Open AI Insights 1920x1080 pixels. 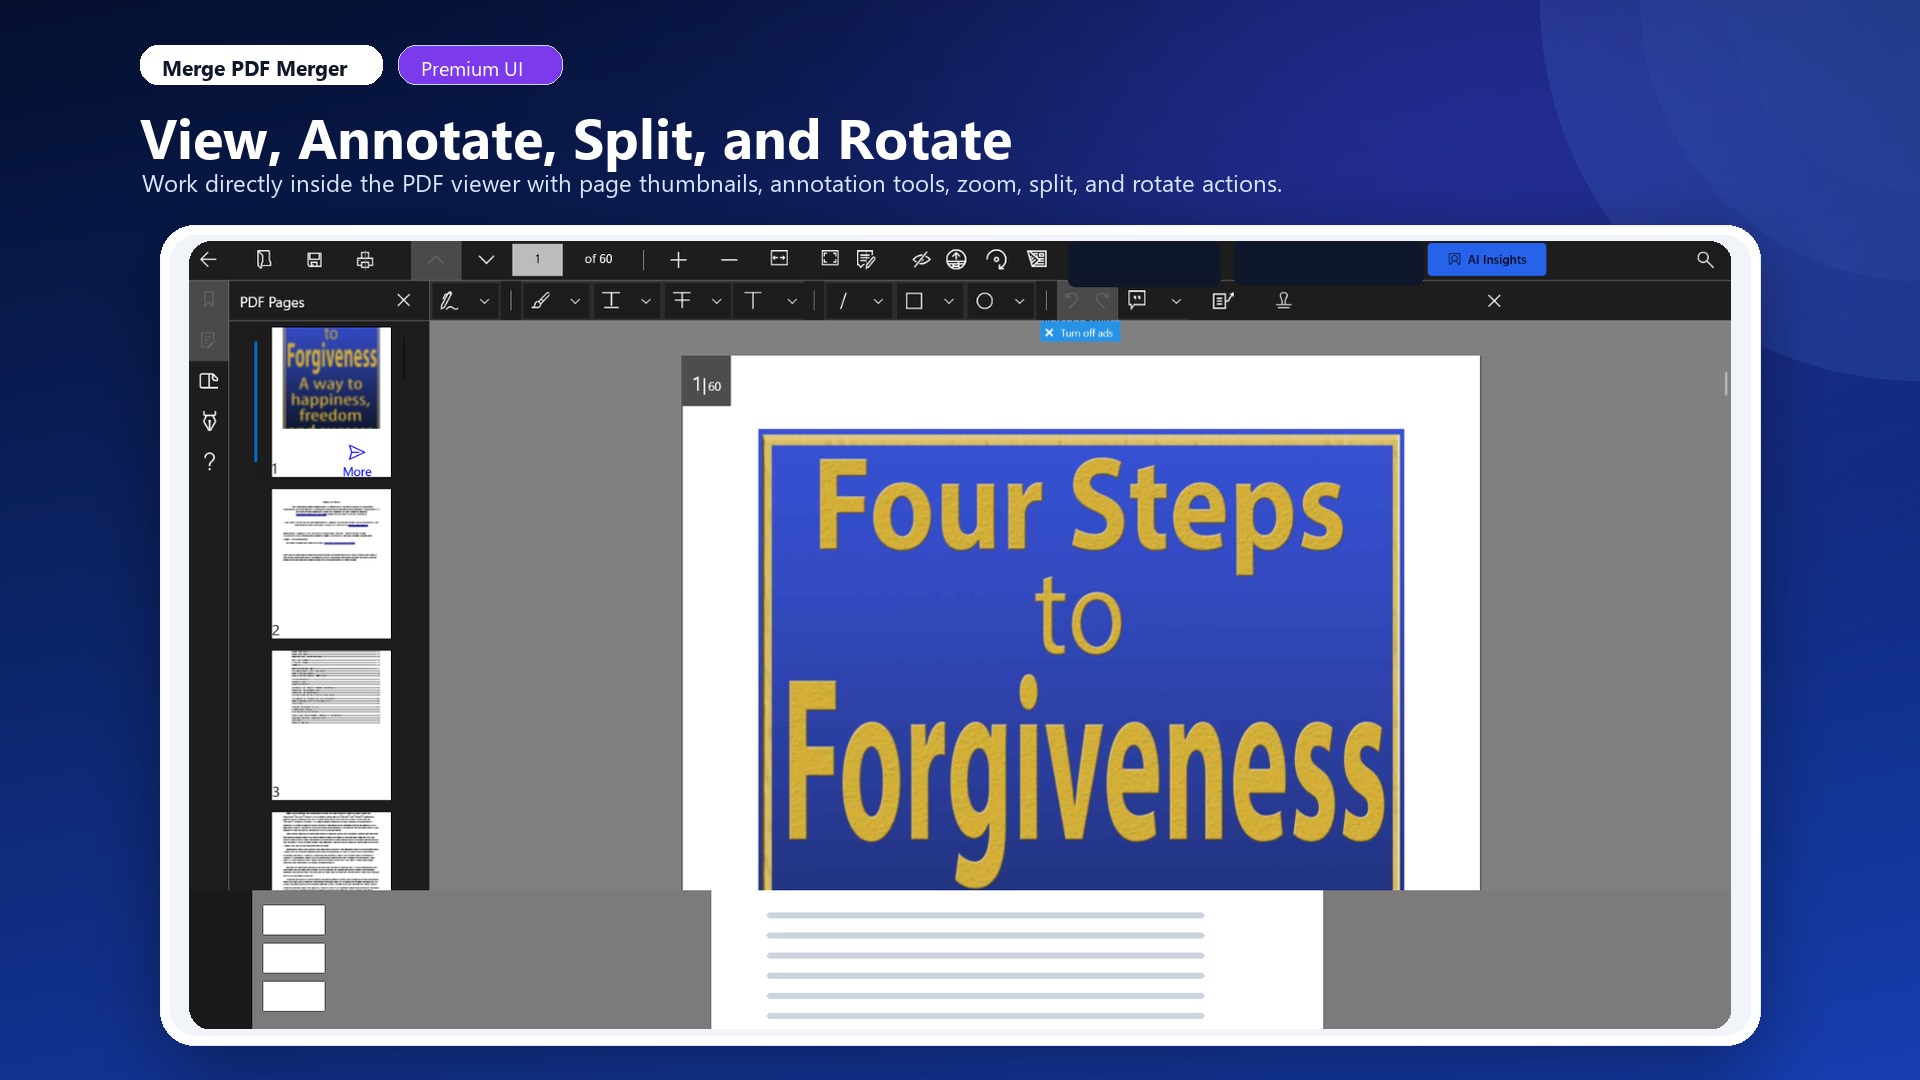1487,260
